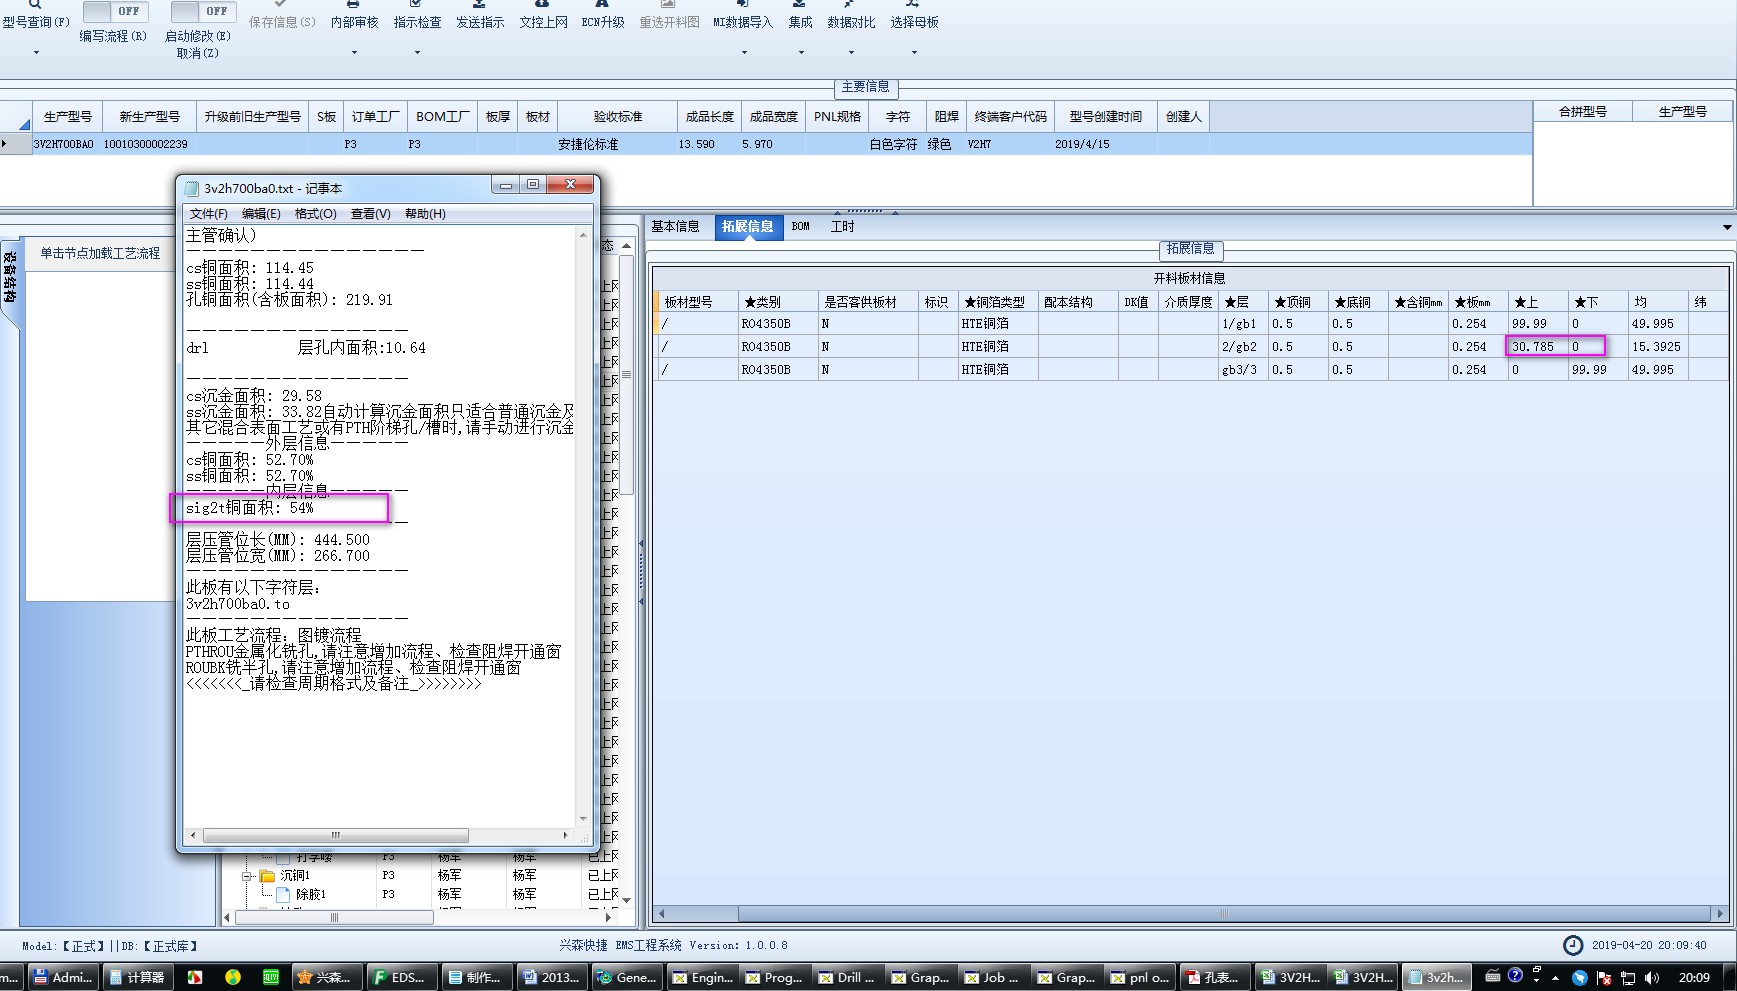Open 编辑(E) menu in Notepad
This screenshot has width=1737, height=991.
tap(261, 214)
